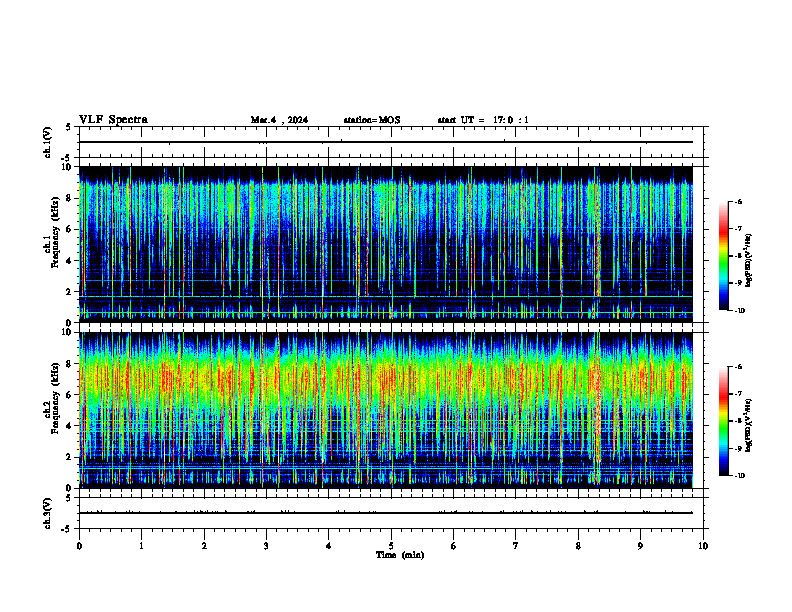This screenshot has height=612, width=792.
Task: Click the "3" tick on Time axis
Action: coord(266,546)
